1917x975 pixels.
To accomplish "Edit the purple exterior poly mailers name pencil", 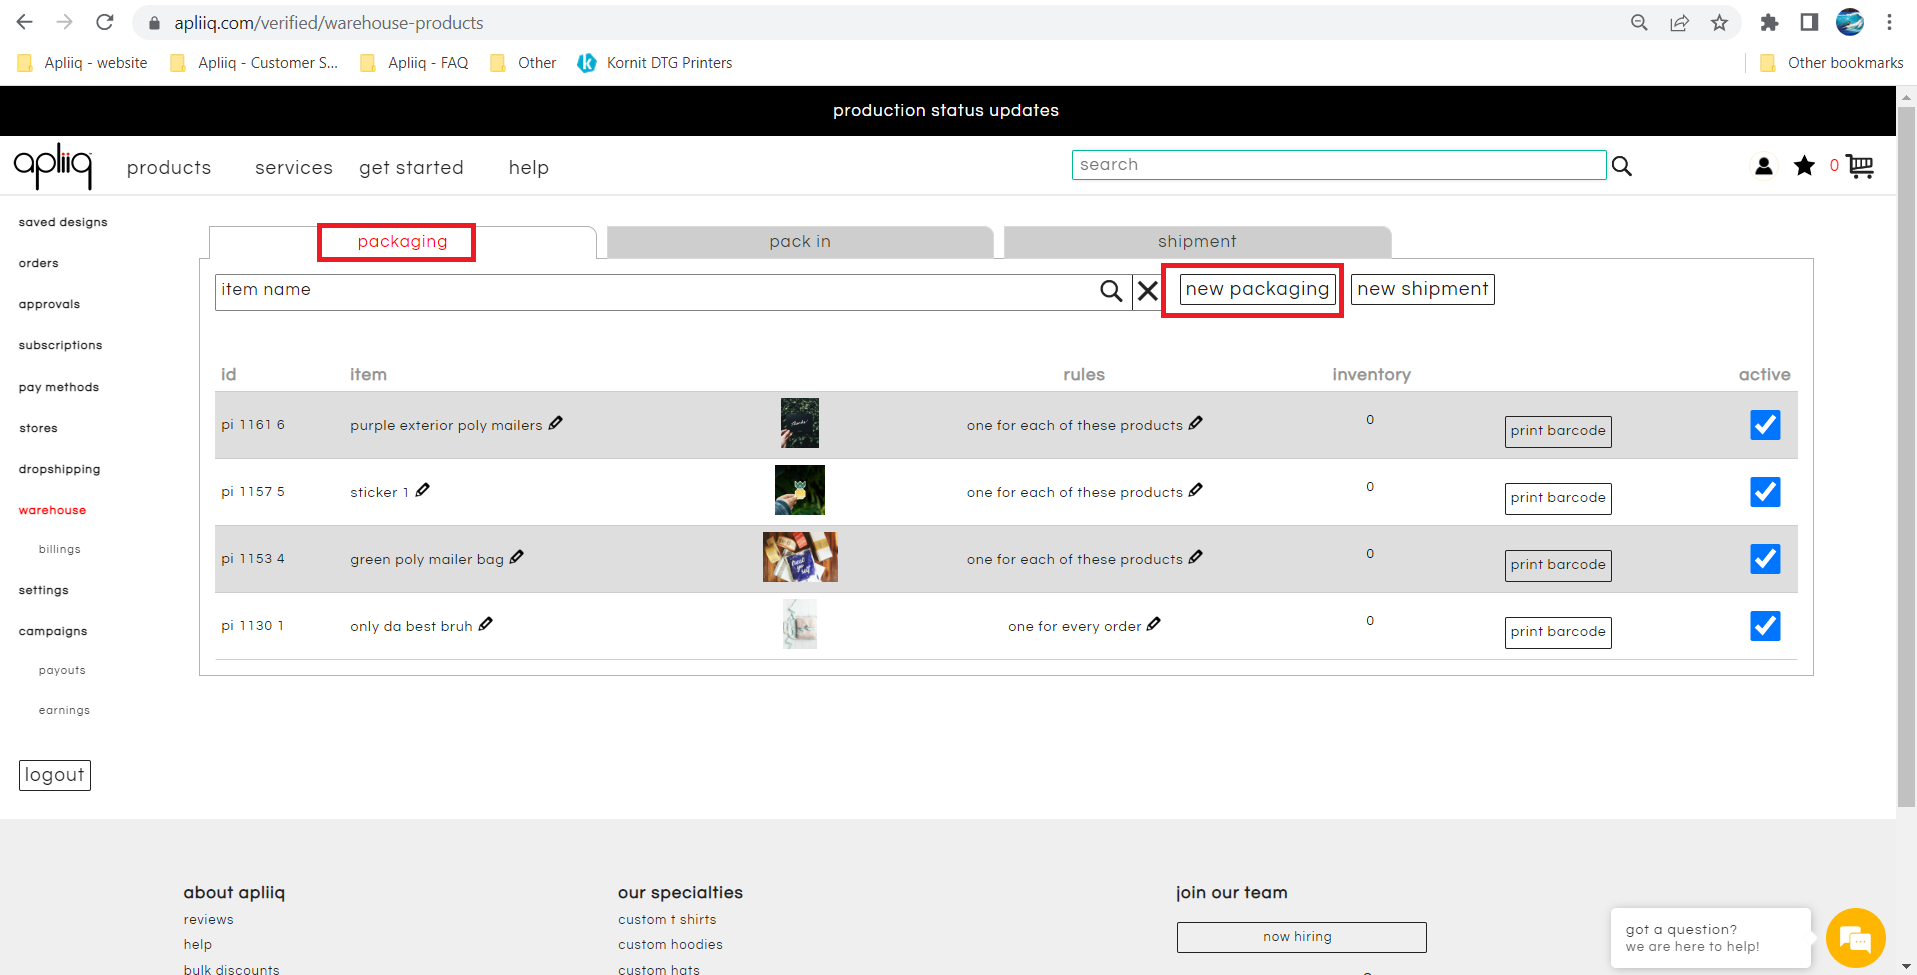I will coord(556,423).
